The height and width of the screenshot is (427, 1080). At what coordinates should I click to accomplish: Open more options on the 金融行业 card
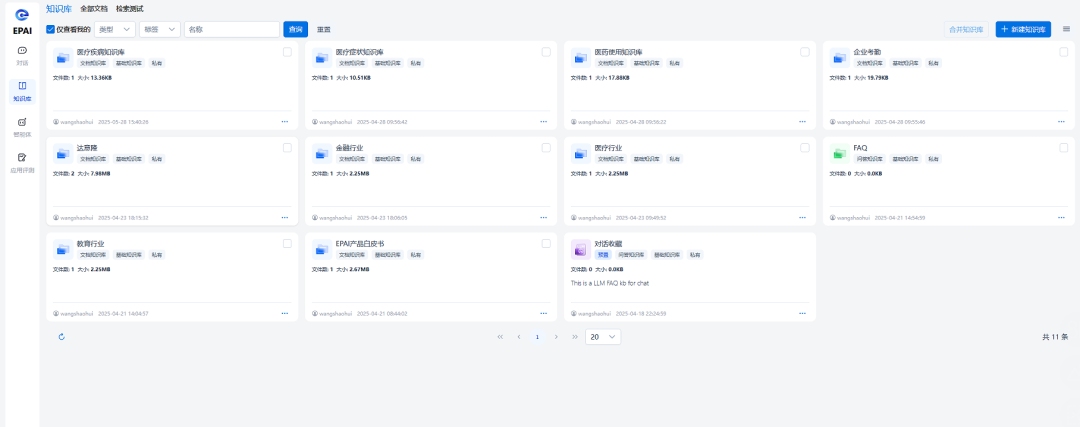(543, 217)
